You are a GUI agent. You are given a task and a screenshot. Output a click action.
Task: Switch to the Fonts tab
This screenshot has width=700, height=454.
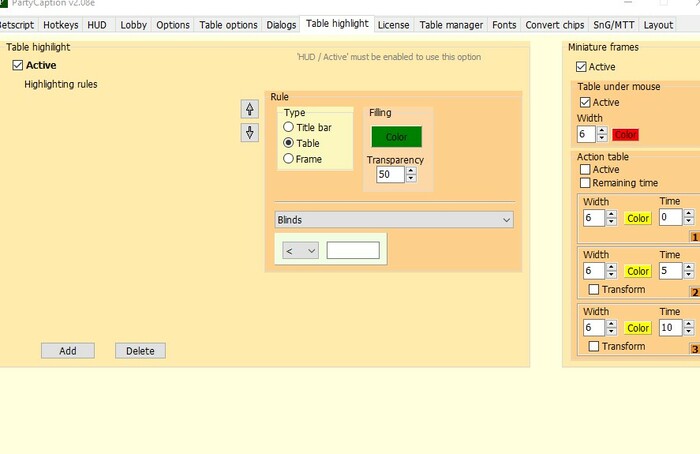coord(504,25)
